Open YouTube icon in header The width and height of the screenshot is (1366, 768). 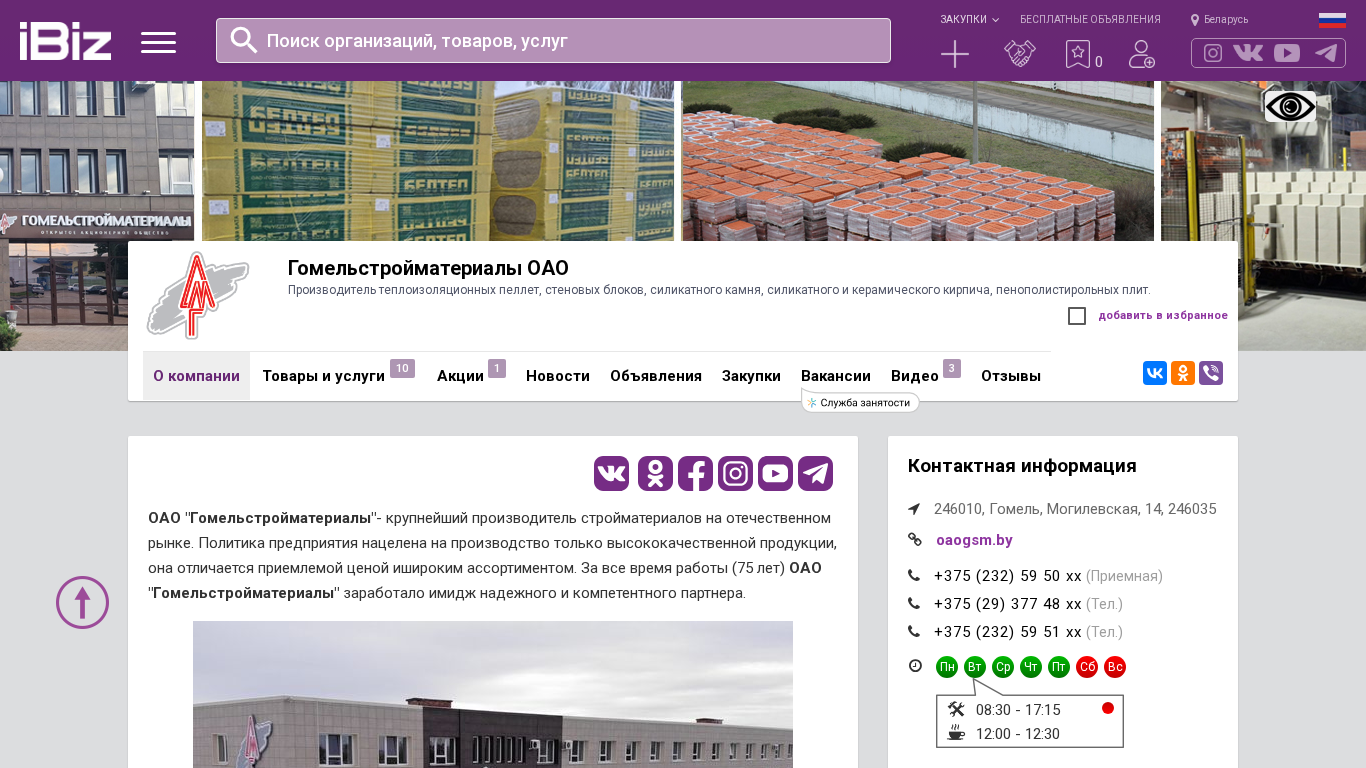pos(1287,53)
